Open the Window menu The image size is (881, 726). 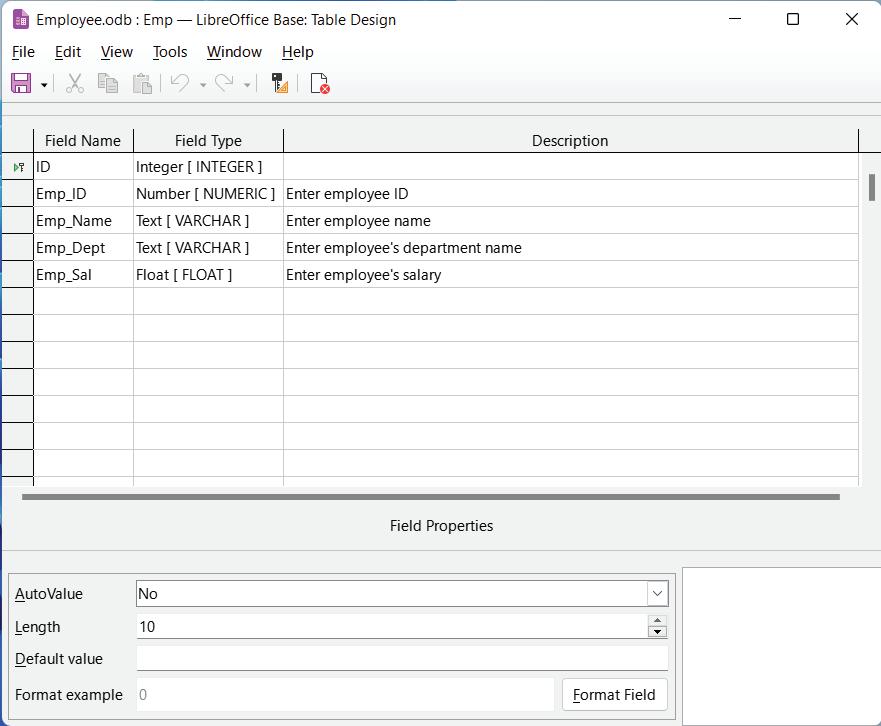234,52
